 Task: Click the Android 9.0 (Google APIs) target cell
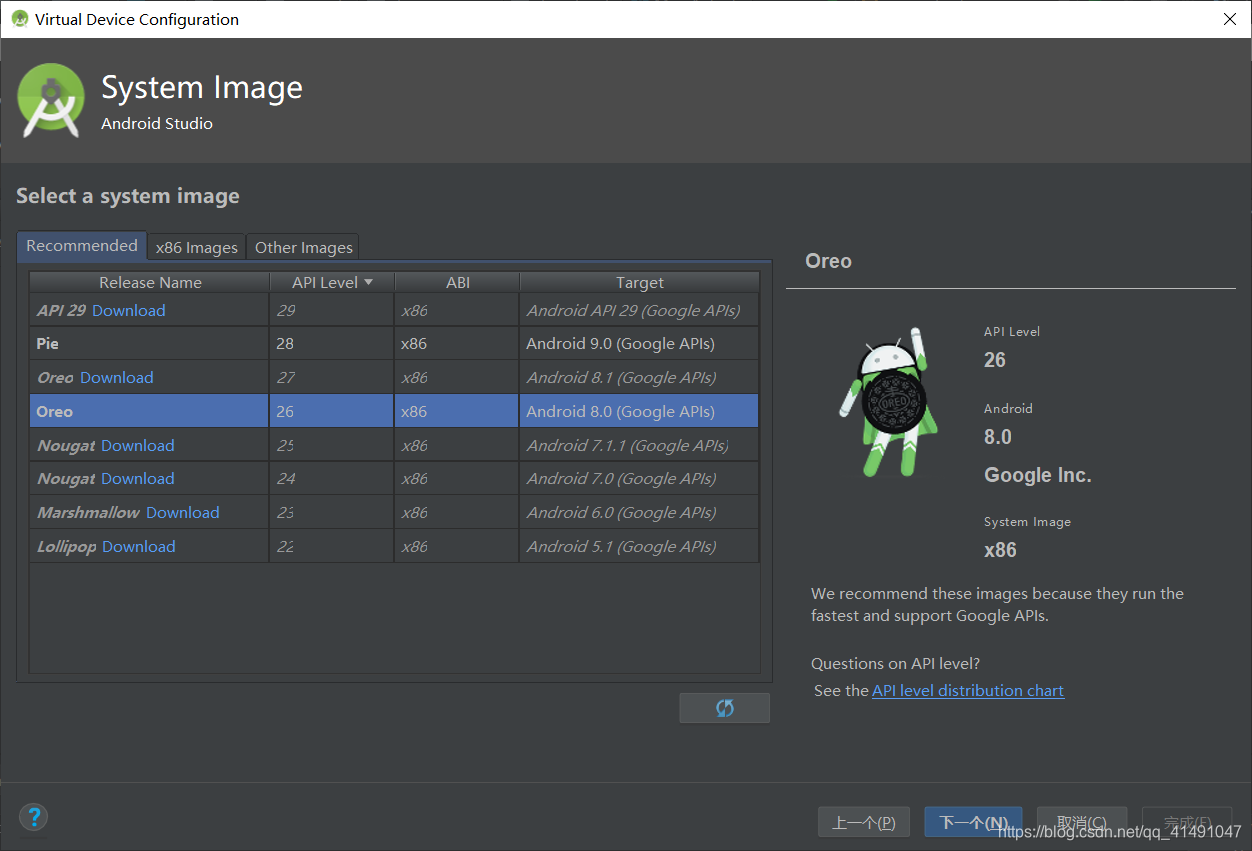(x=639, y=343)
